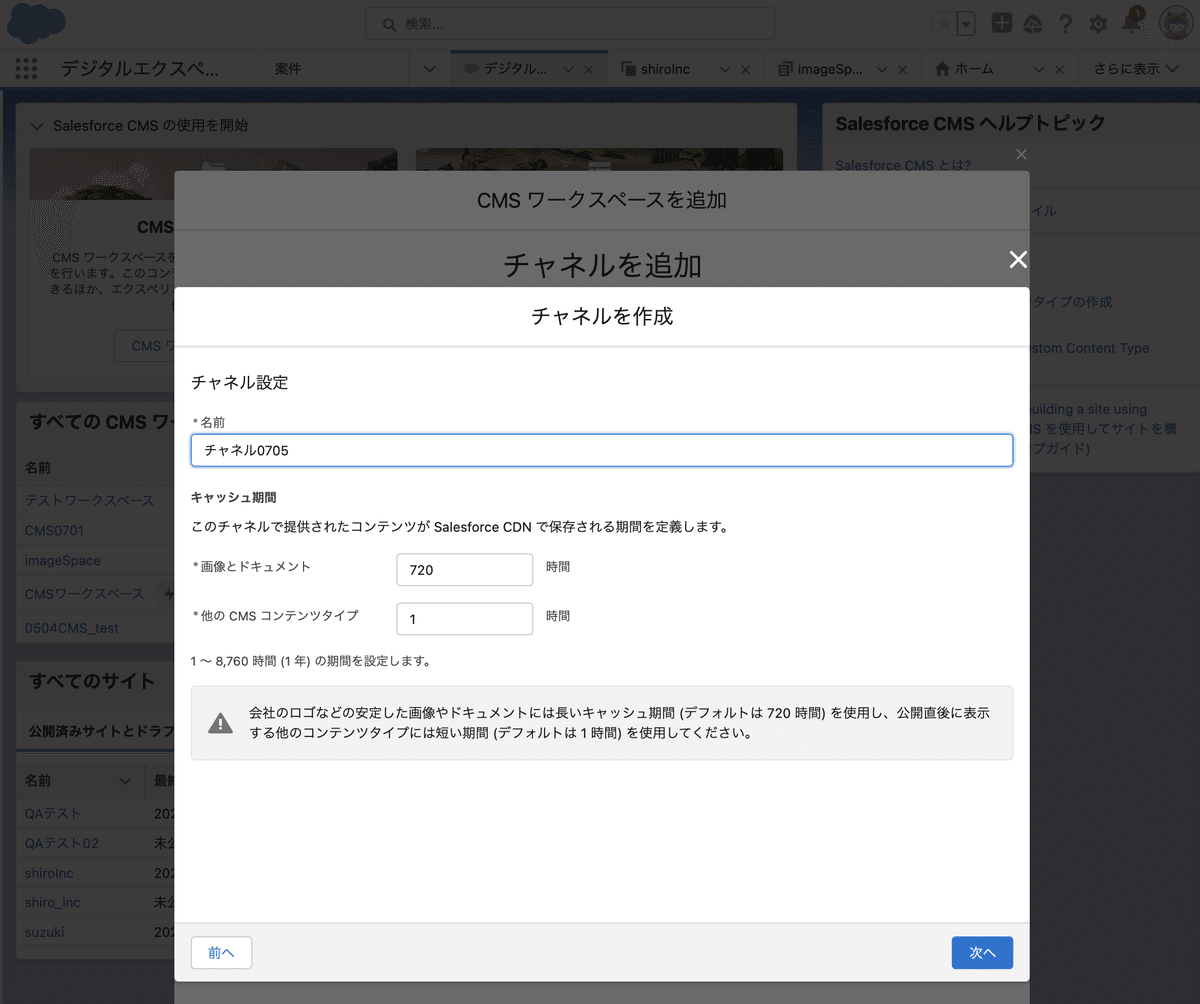Open the user profile avatar
This screenshot has height=1004, width=1200.
1176,24
